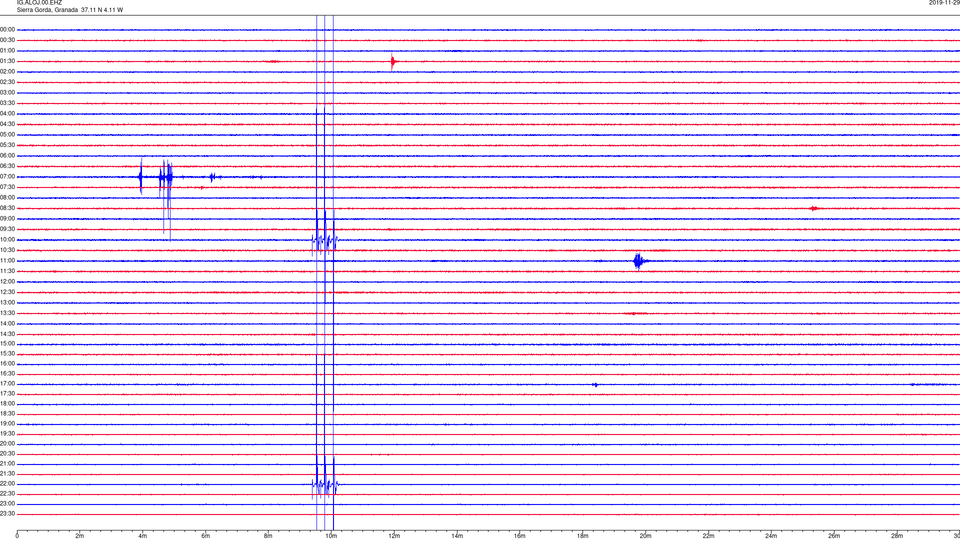Click the blue seismic burst on the 11:00 trace
This screenshot has height=540, width=960.
(639, 261)
